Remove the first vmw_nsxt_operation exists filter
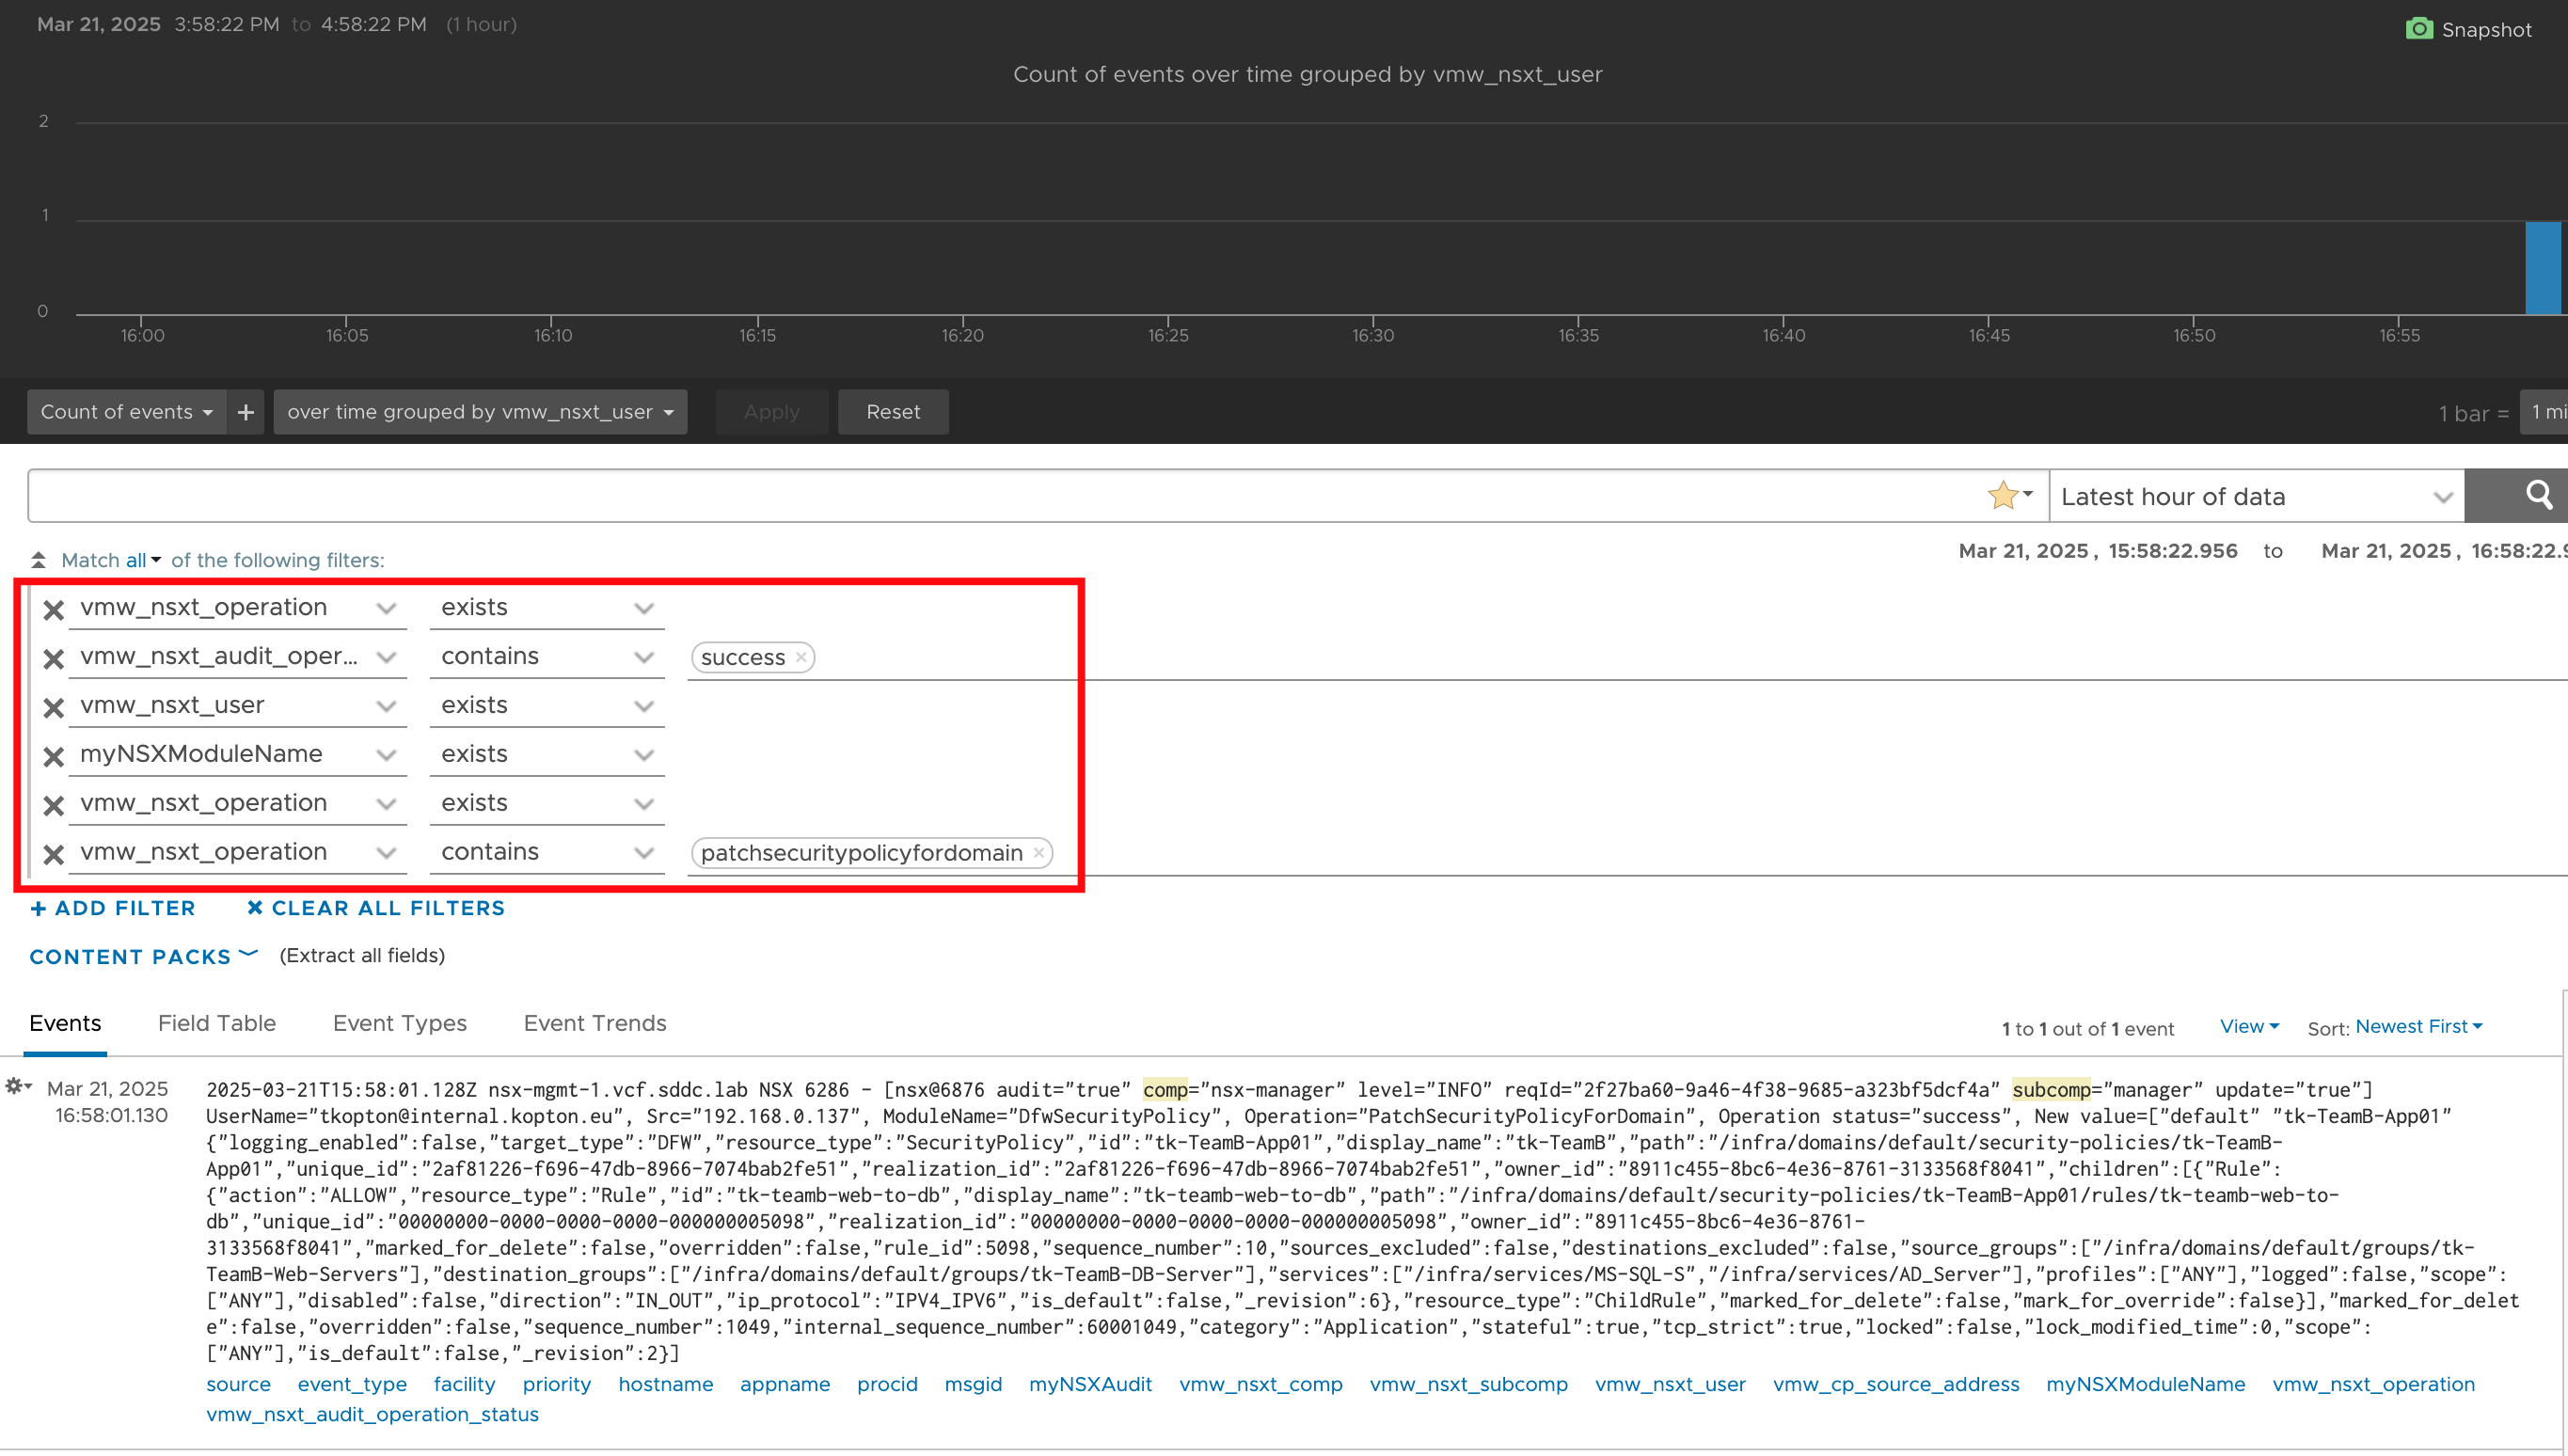 (x=54, y=609)
